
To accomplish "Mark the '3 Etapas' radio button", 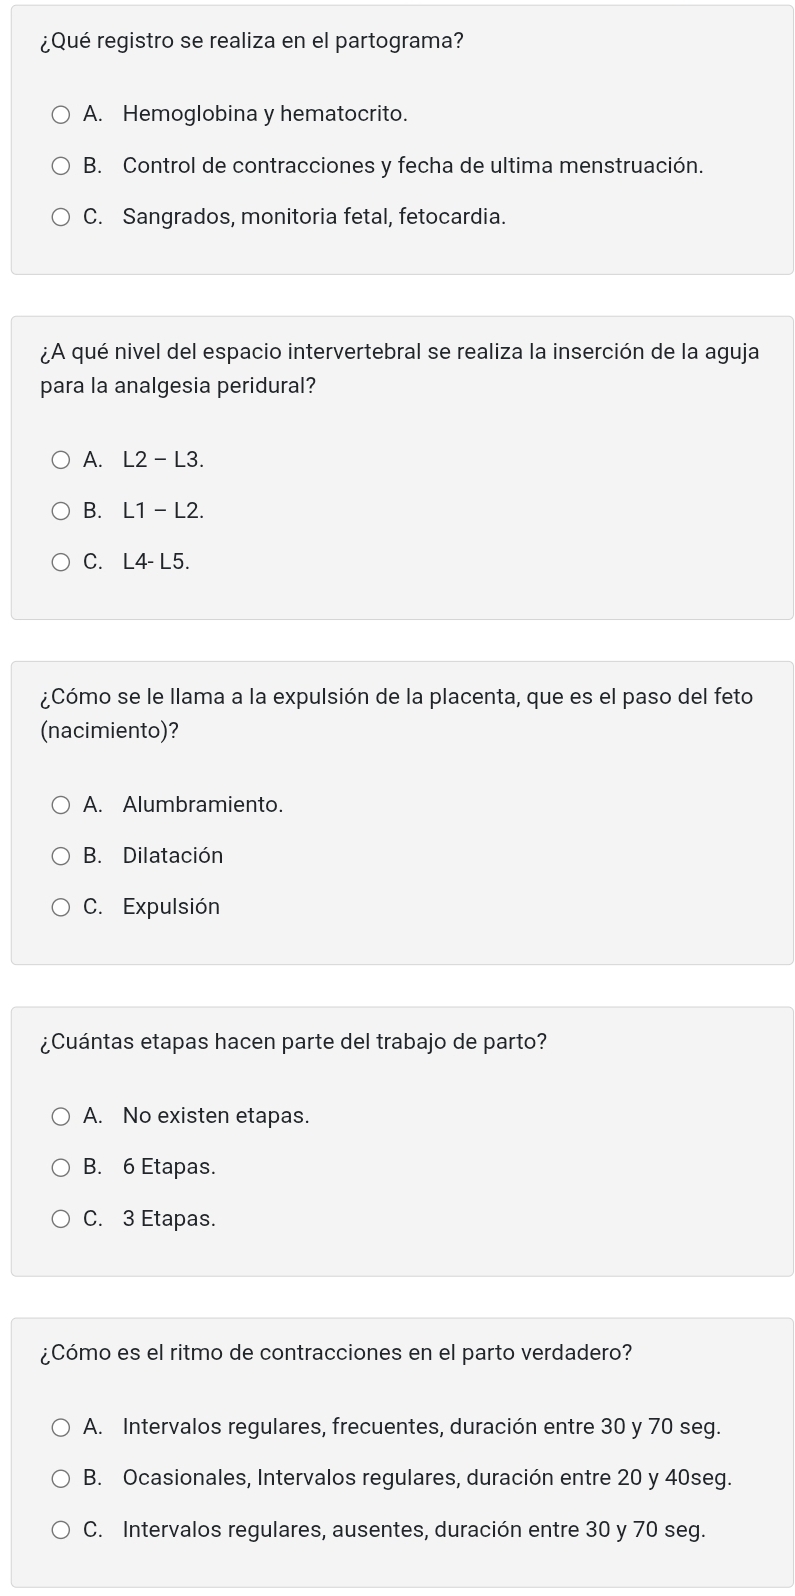I will click(62, 1219).
